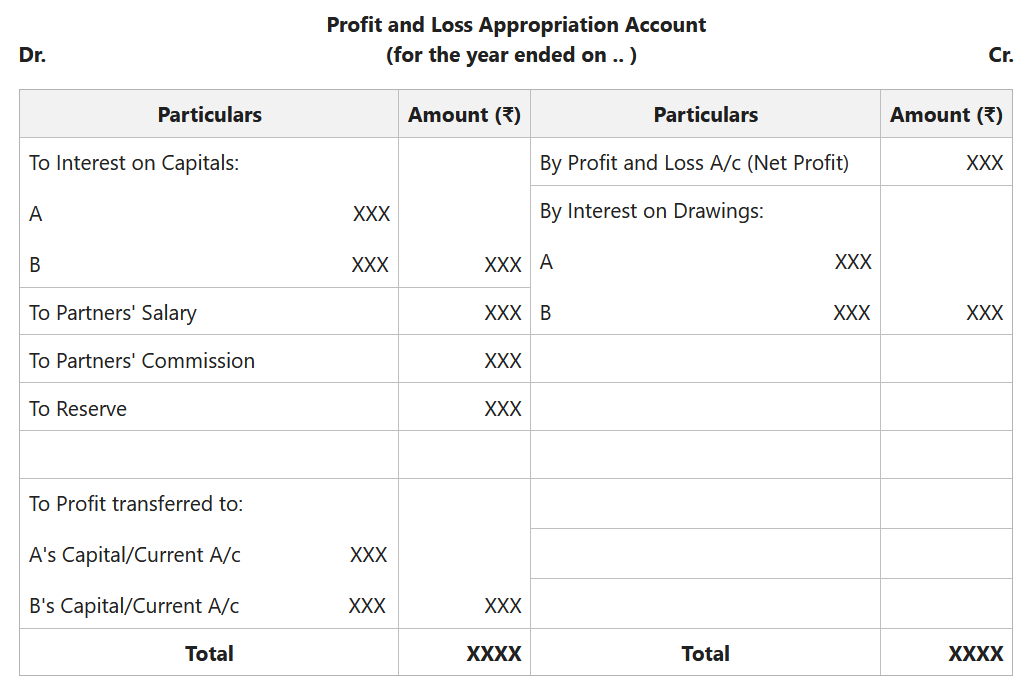Viewport: 1028px width, 688px height.
Task: Click the debit-side Total label
Action: 209,654
